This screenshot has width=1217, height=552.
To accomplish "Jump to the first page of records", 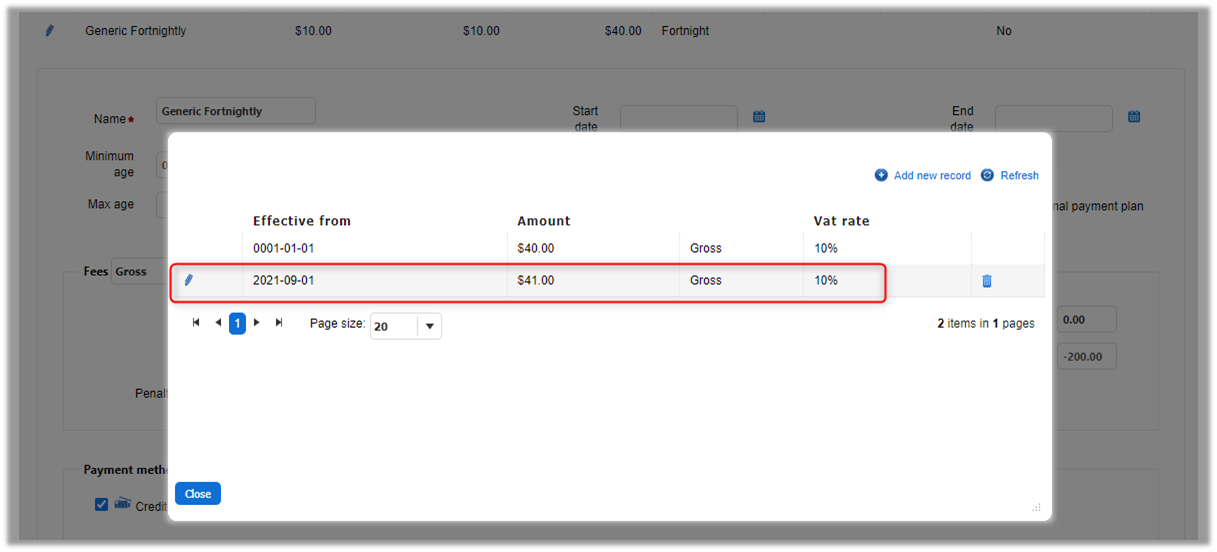I will coord(196,323).
